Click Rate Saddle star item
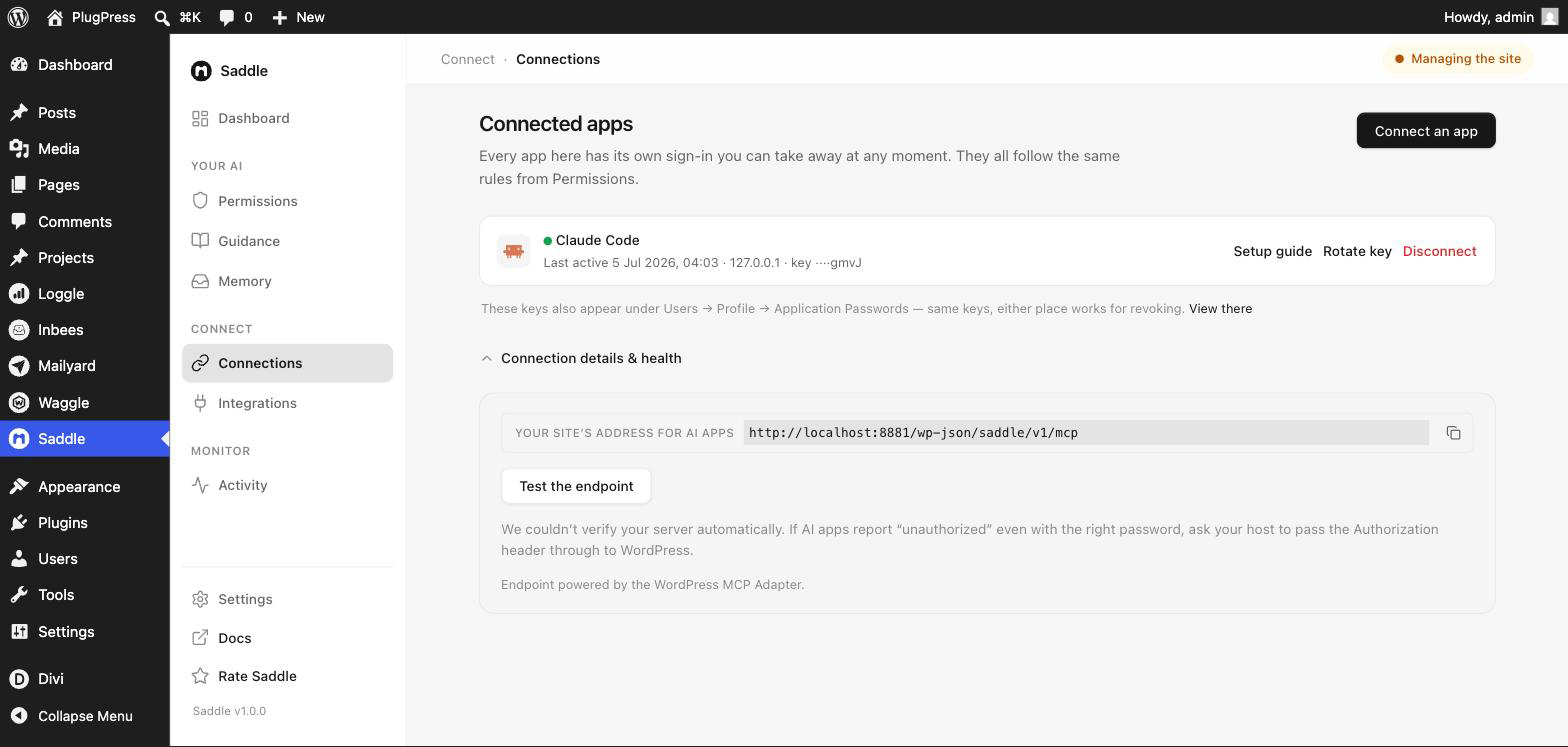Screen dimensions: 1568x747 click(287, 676)
